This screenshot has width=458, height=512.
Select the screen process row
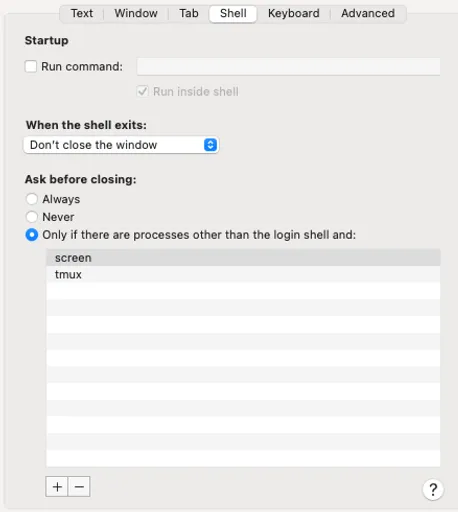[243, 258]
